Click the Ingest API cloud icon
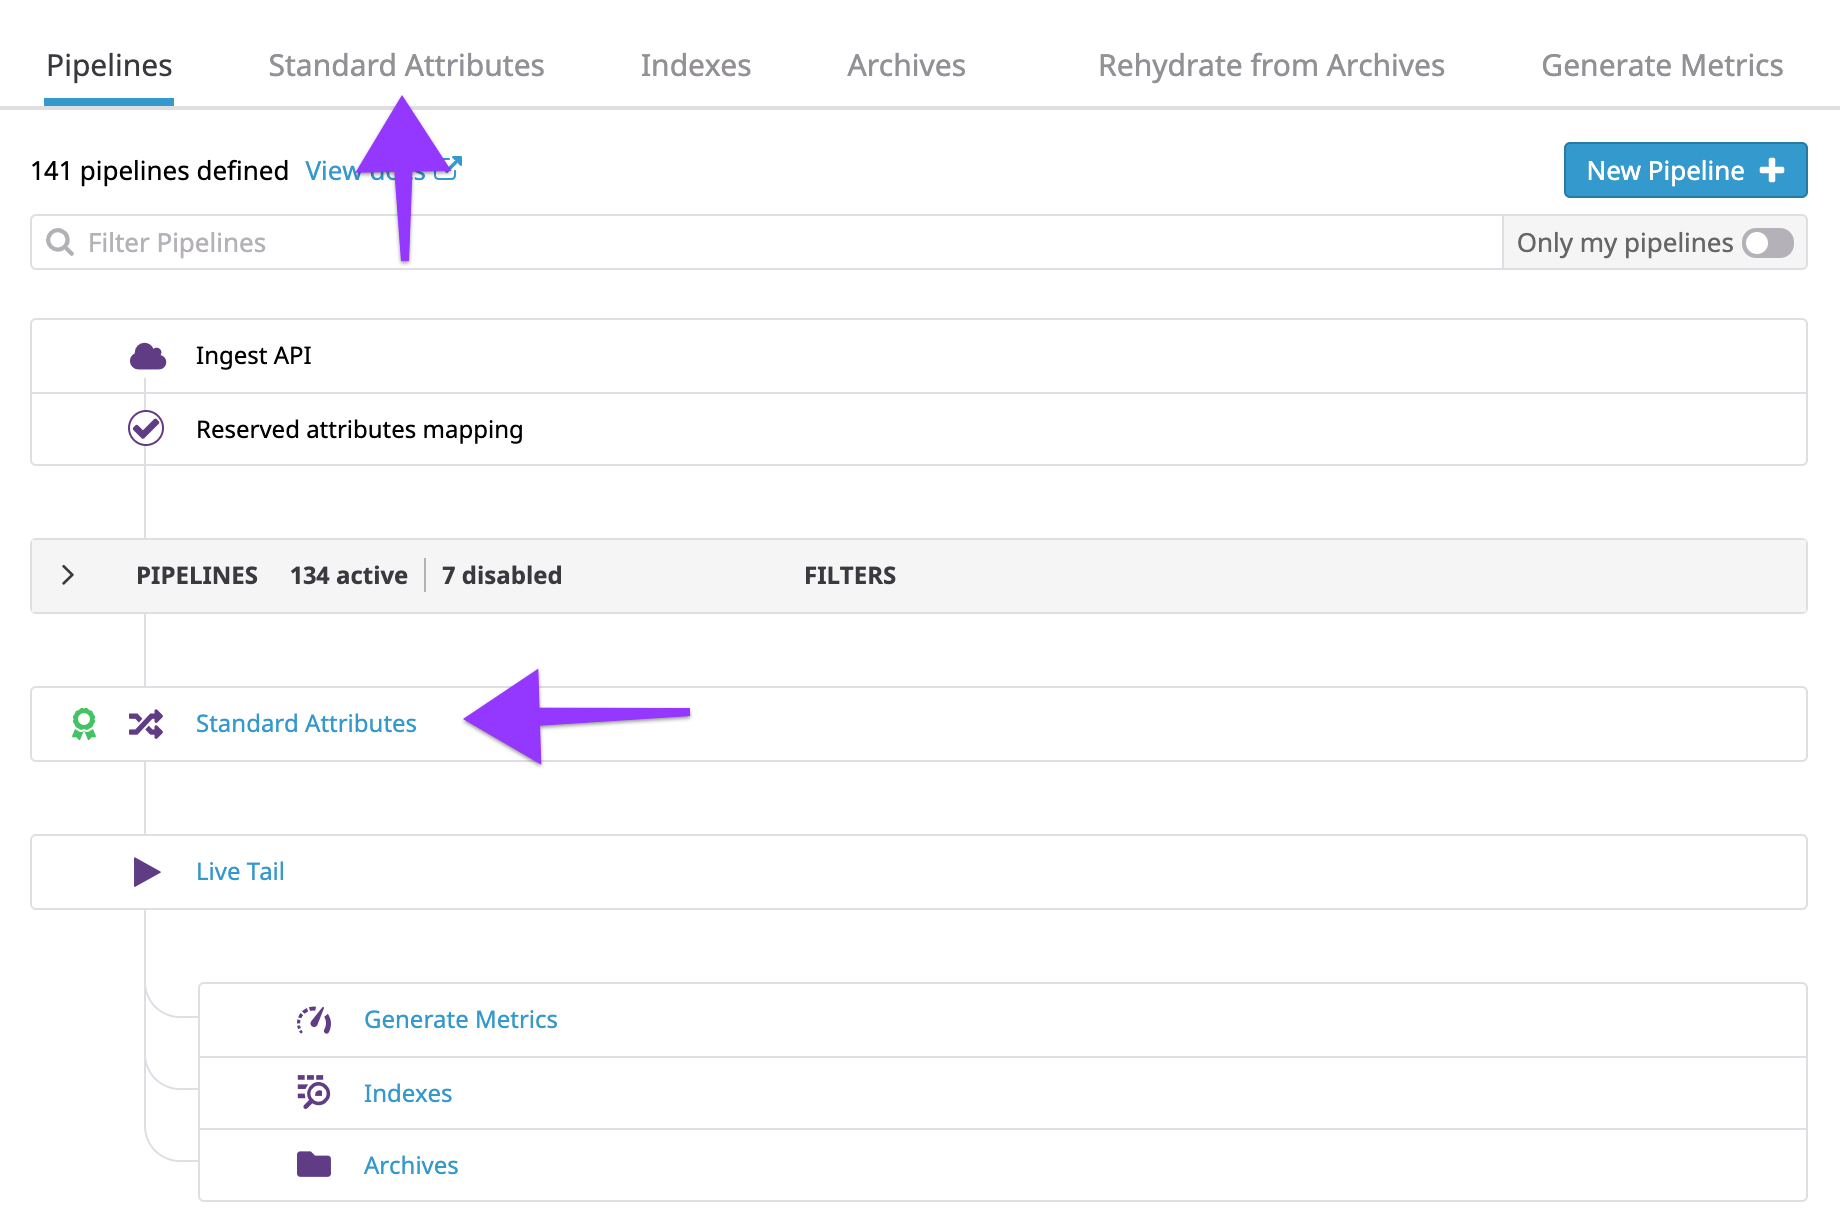Viewport: 1840px width, 1230px height. tap(147, 356)
